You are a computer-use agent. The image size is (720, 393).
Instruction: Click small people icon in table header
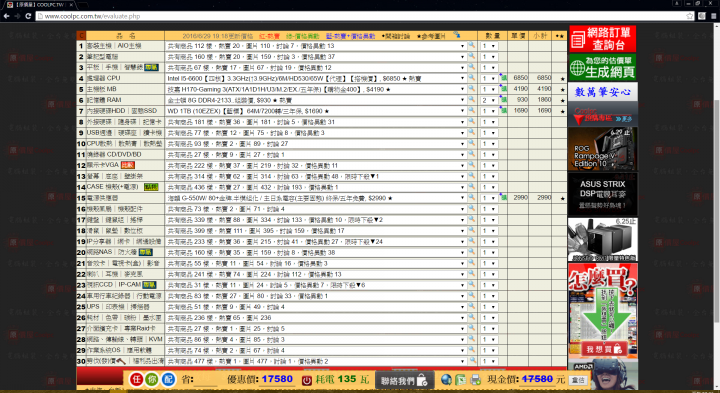(457, 34)
